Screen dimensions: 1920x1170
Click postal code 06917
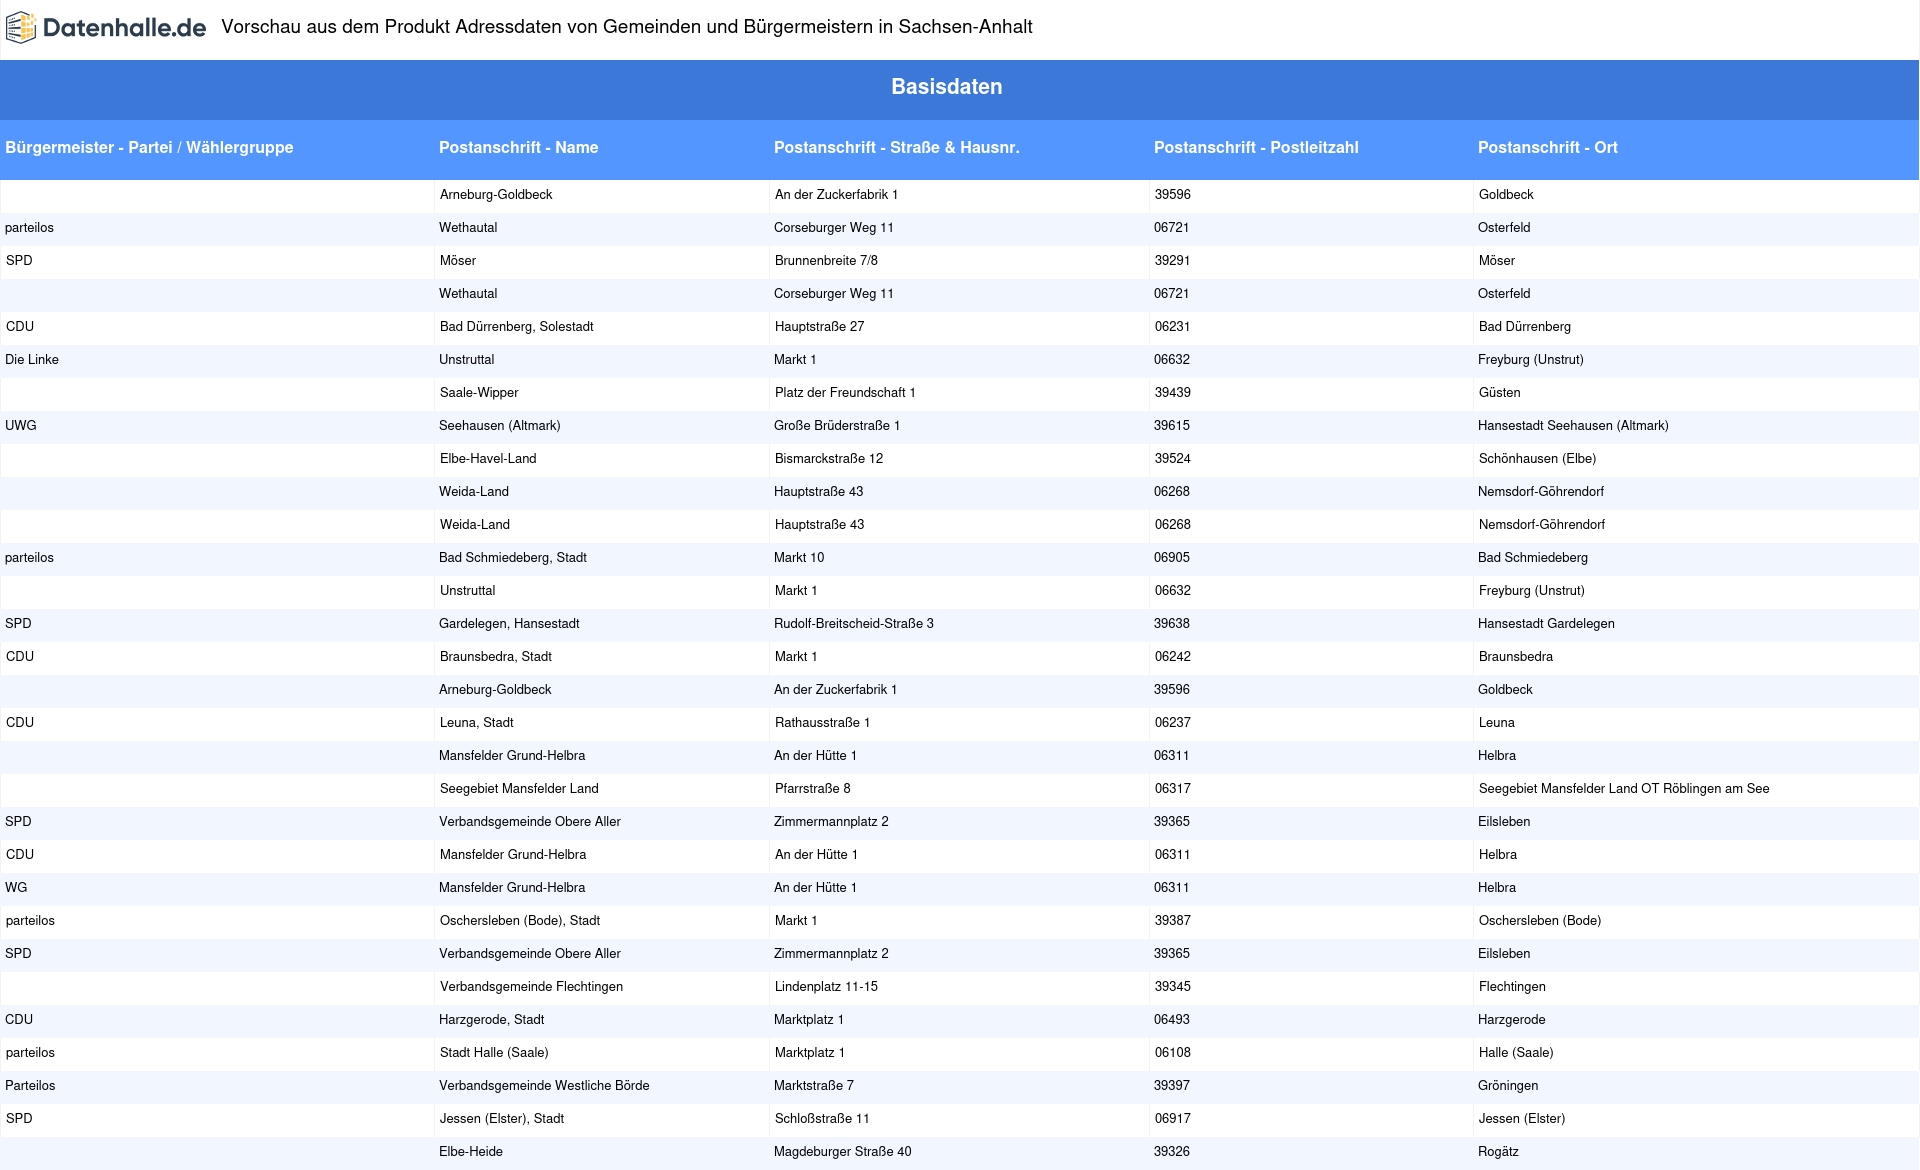point(1173,1119)
